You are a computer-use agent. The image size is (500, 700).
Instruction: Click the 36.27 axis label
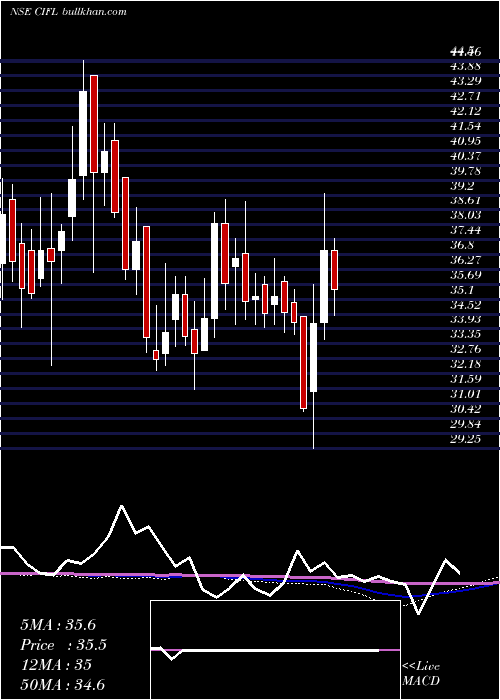click(x=466, y=260)
